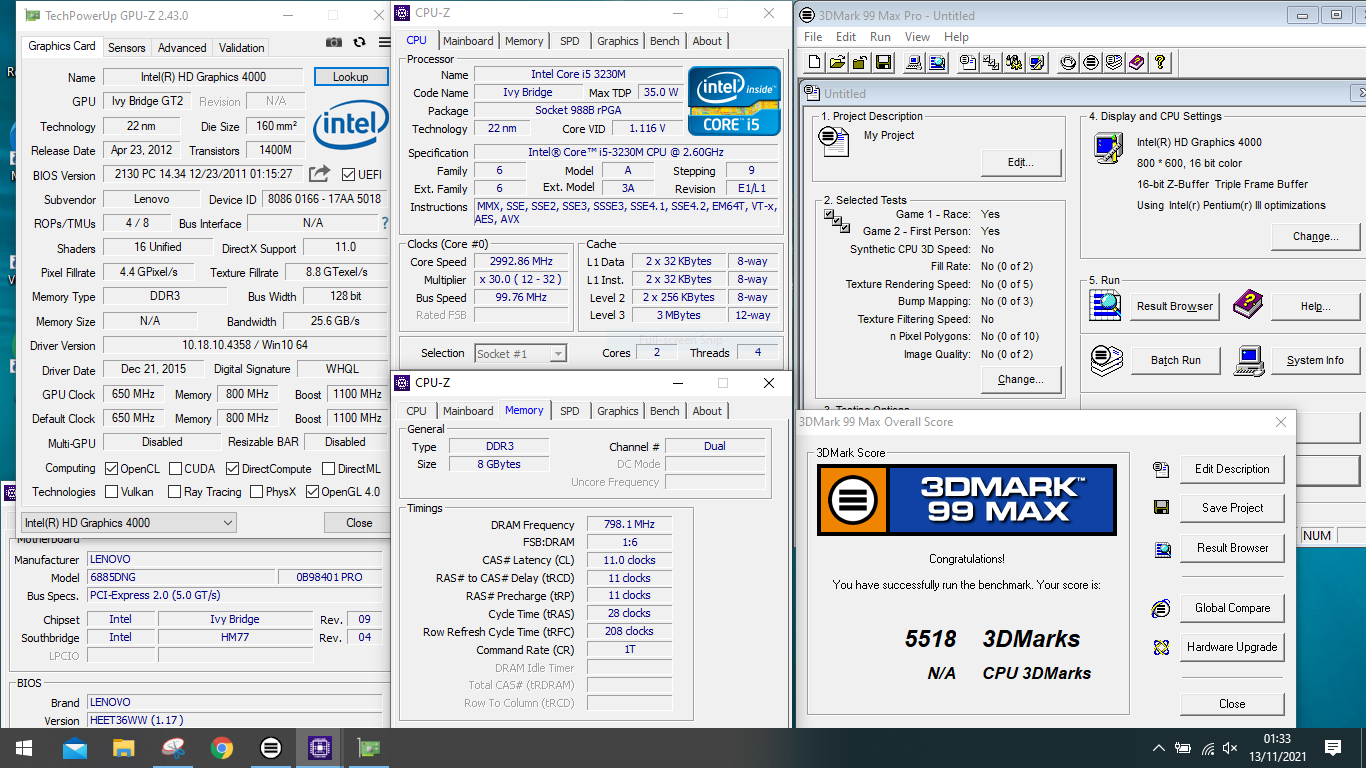This screenshot has height=768, width=1366.
Task: Open the Mail app from taskbar
Action: (75, 747)
